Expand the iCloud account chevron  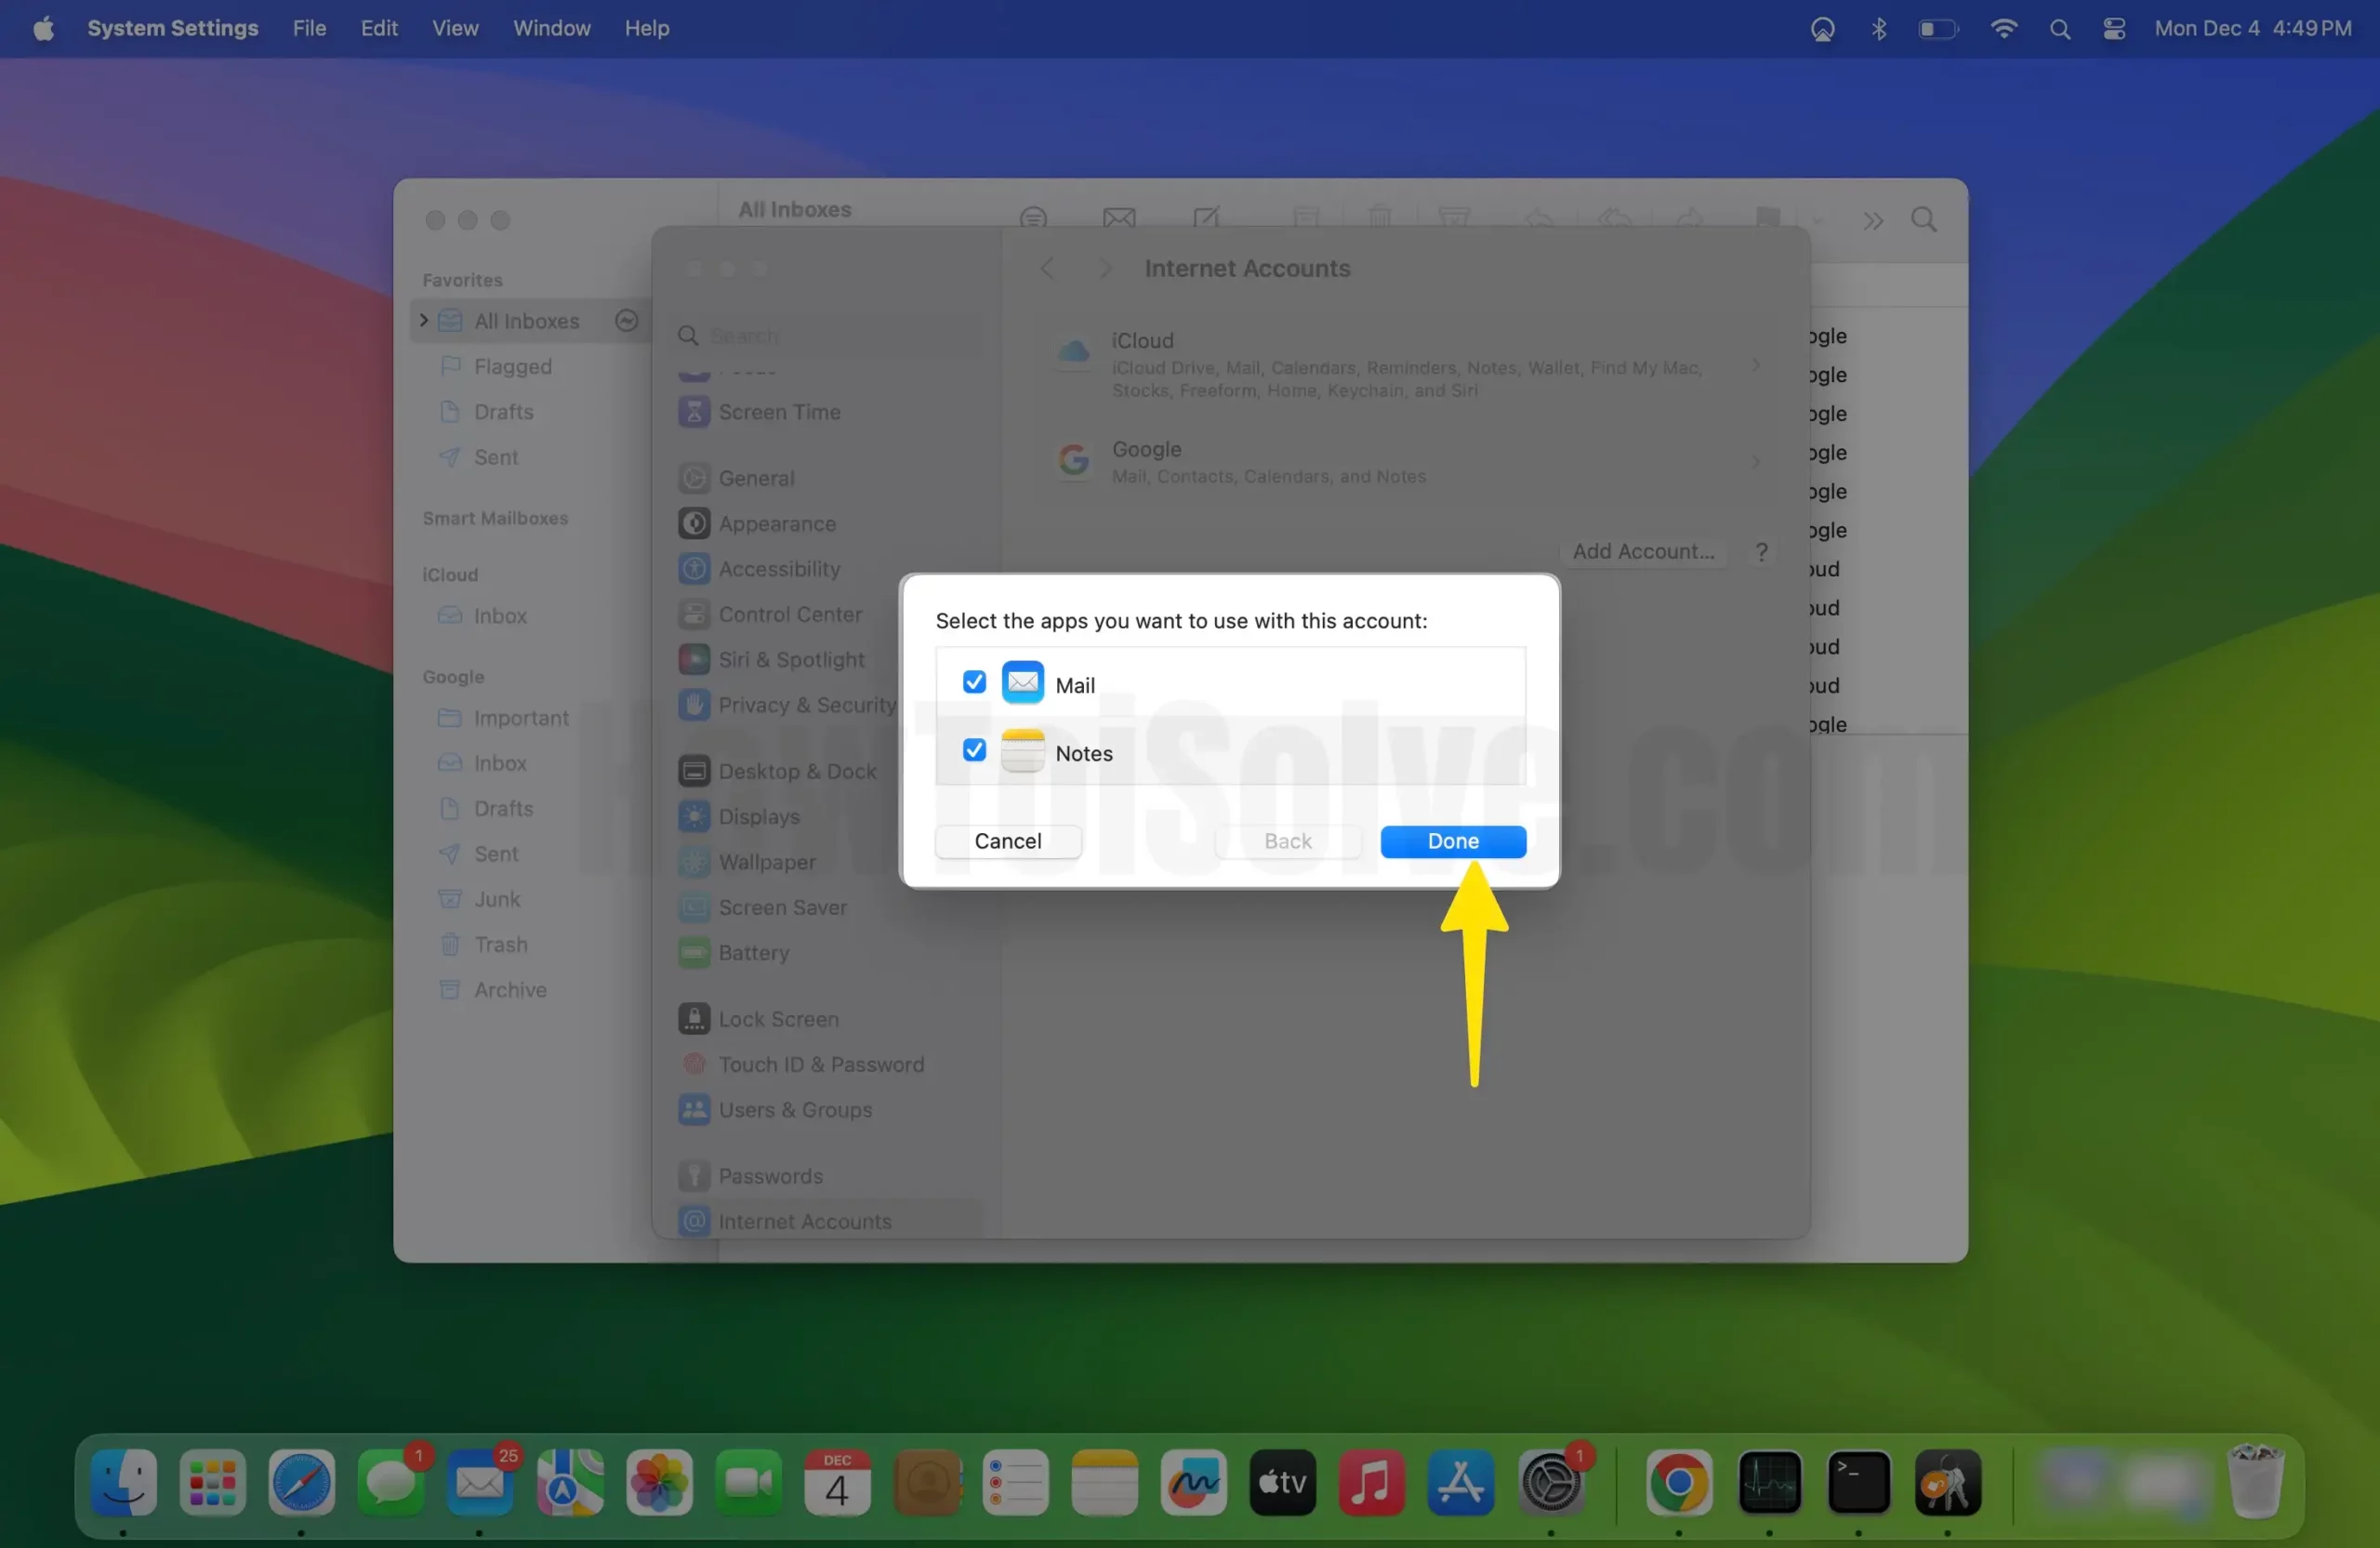[x=1756, y=365]
